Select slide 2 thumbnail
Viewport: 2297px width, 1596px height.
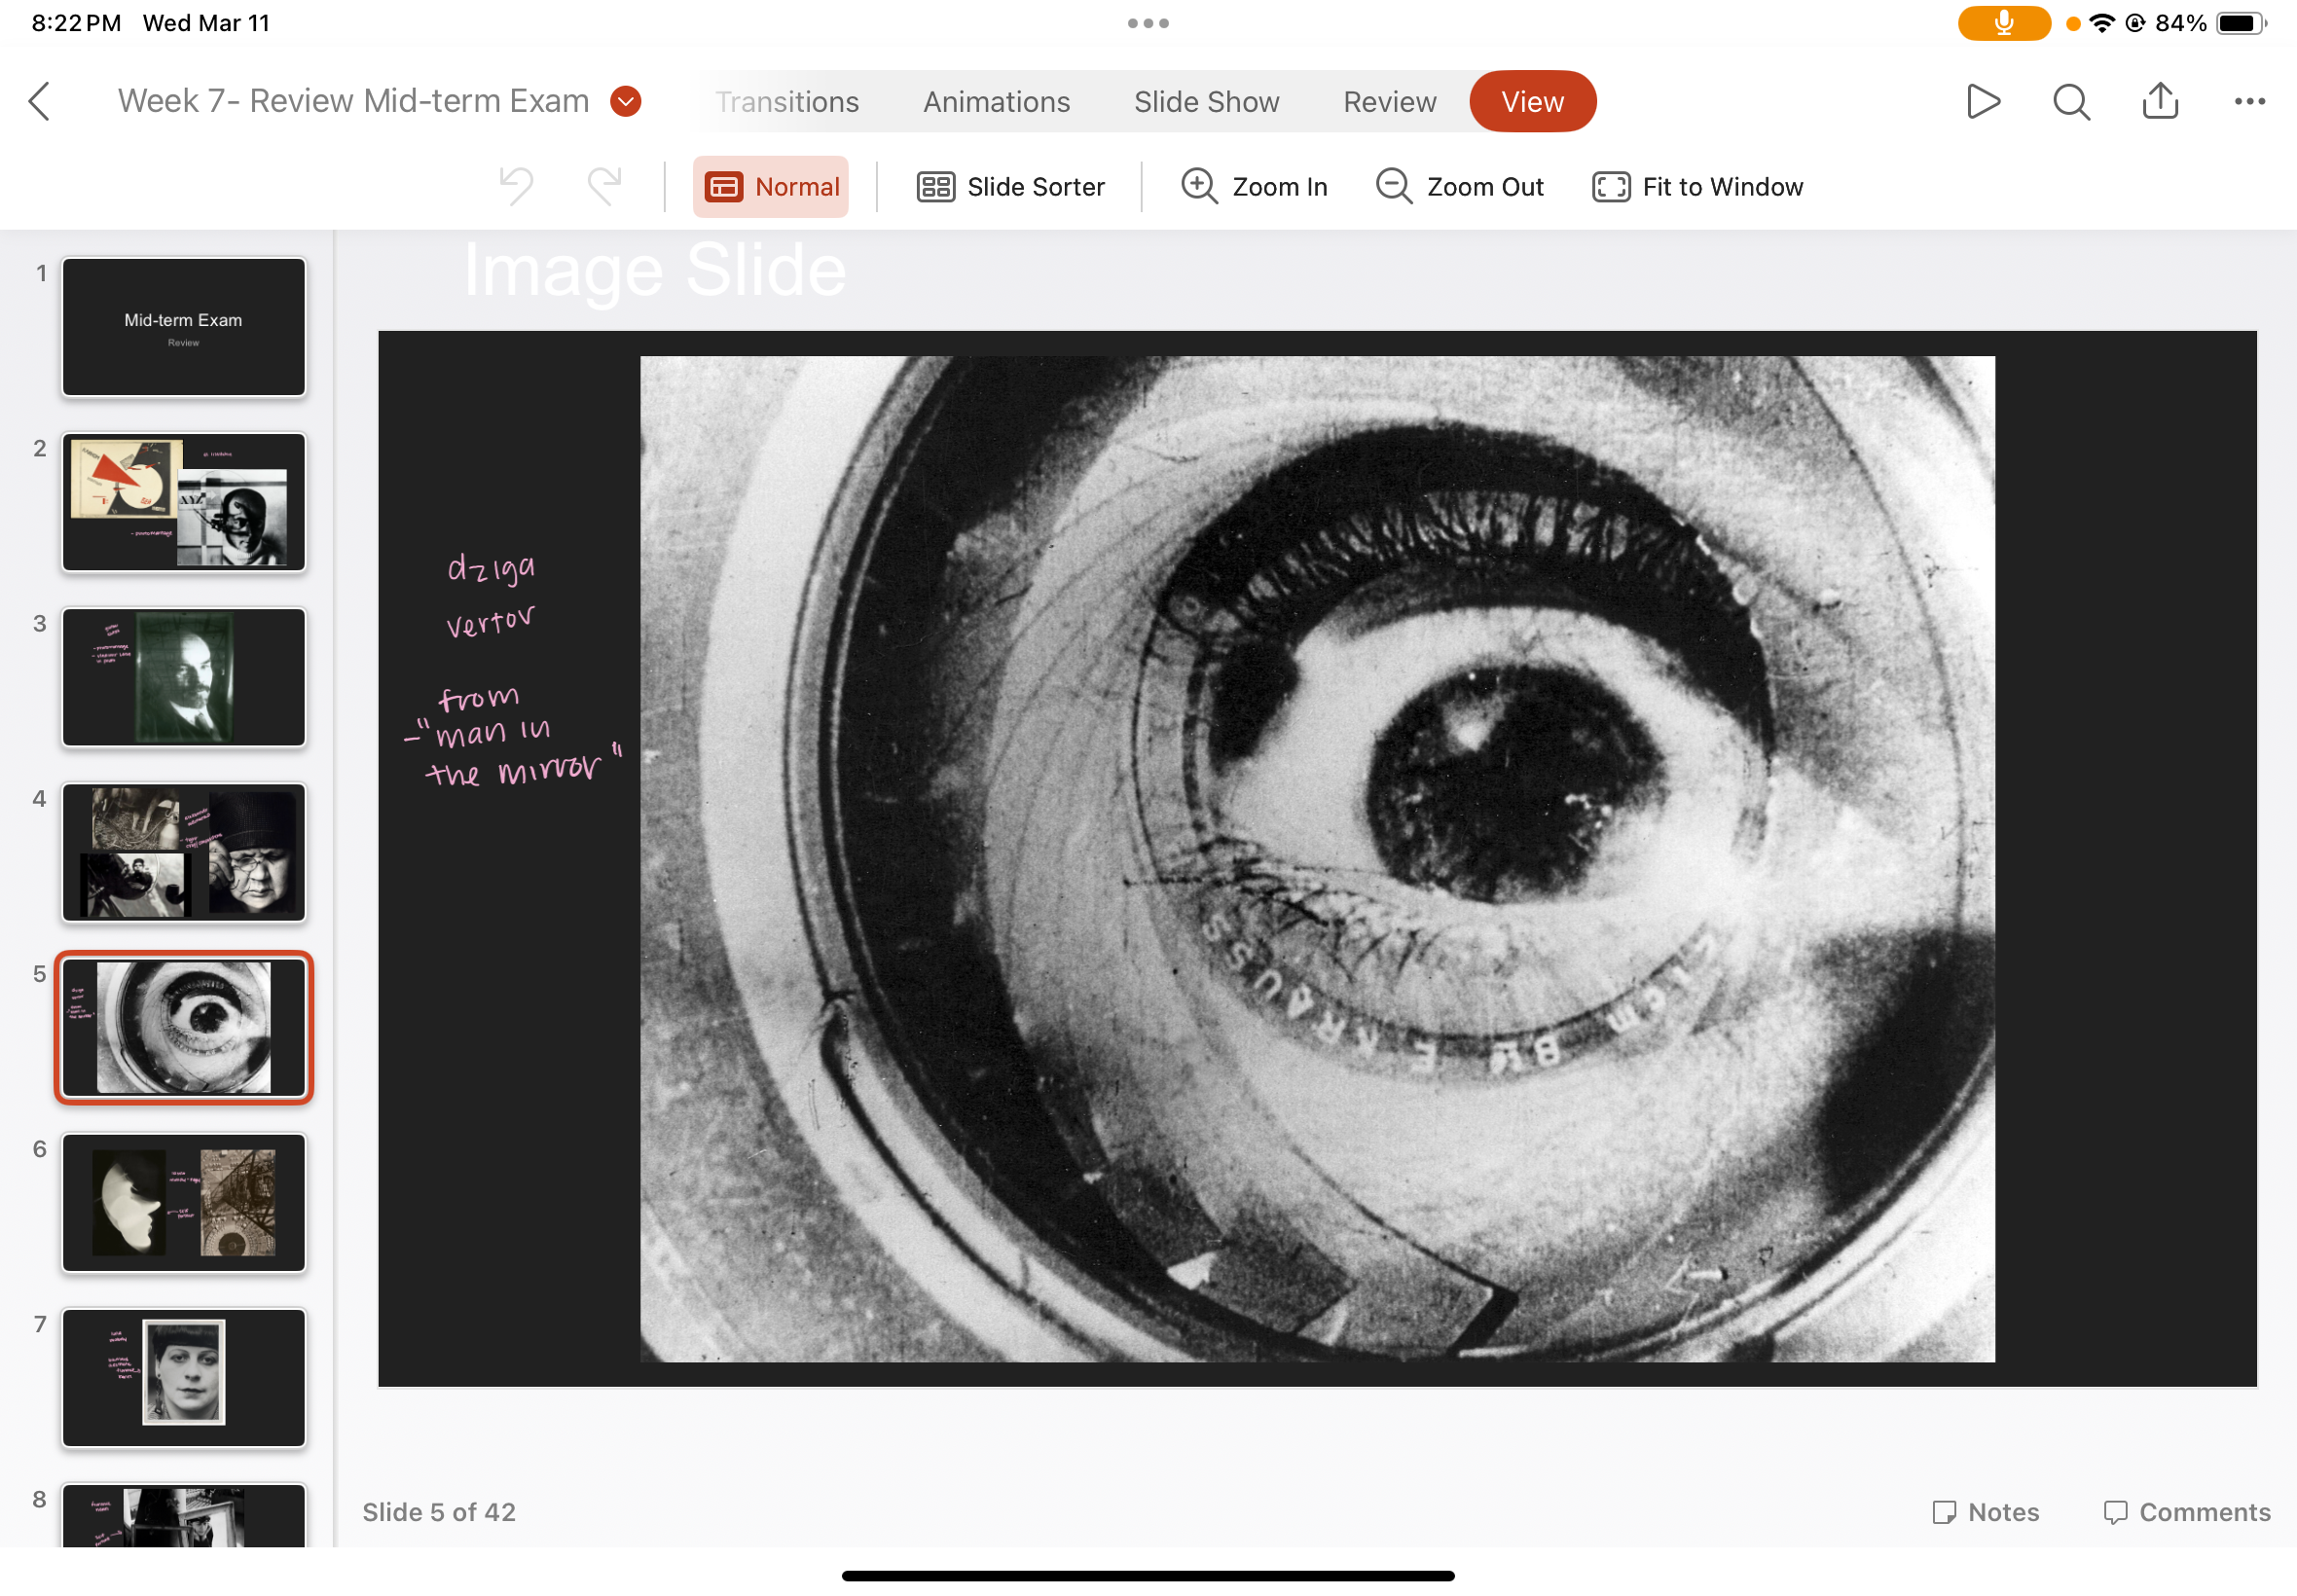[184, 502]
